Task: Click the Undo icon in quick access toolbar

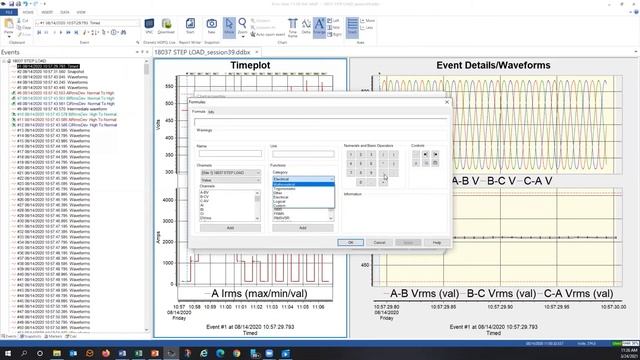Action: click(26, 4)
